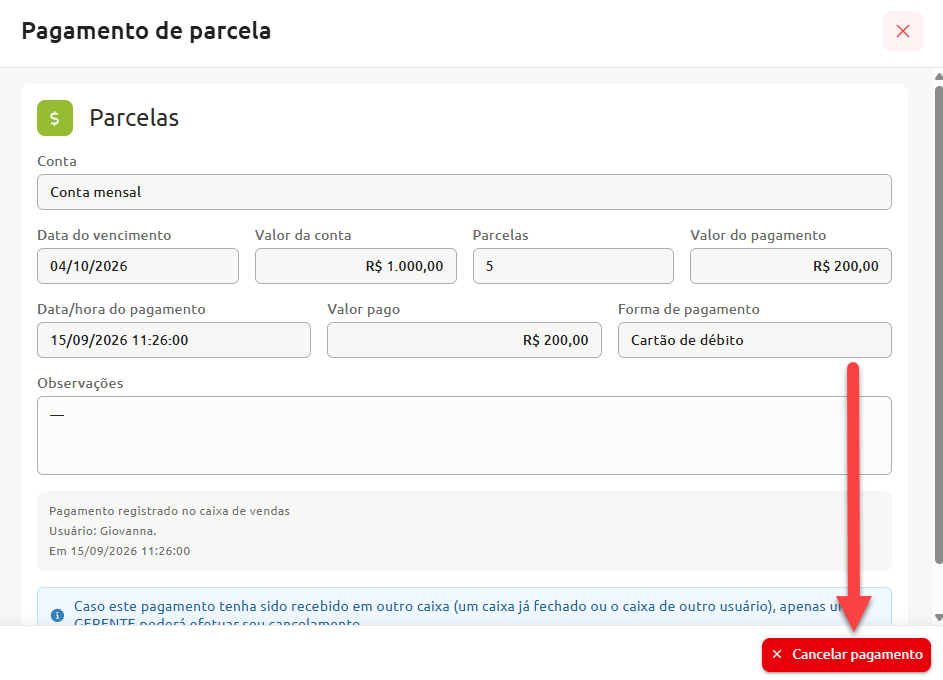
Task: Click the Data/hora do pagamento field
Action: click(x=174, y=340)
